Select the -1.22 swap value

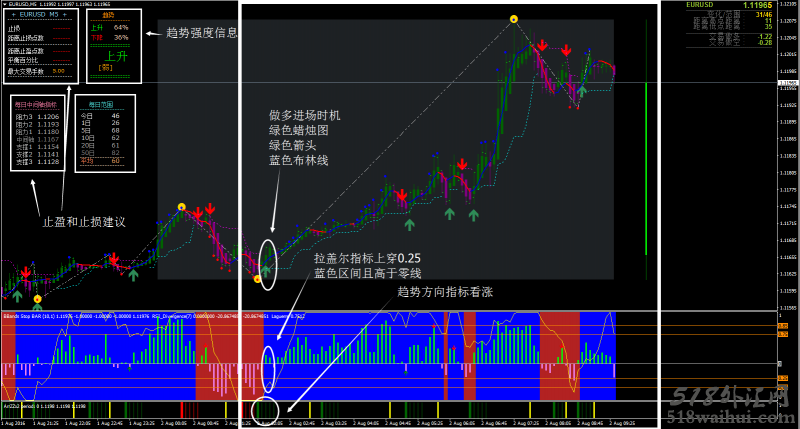pyautogui.click(x=765, y=37)
